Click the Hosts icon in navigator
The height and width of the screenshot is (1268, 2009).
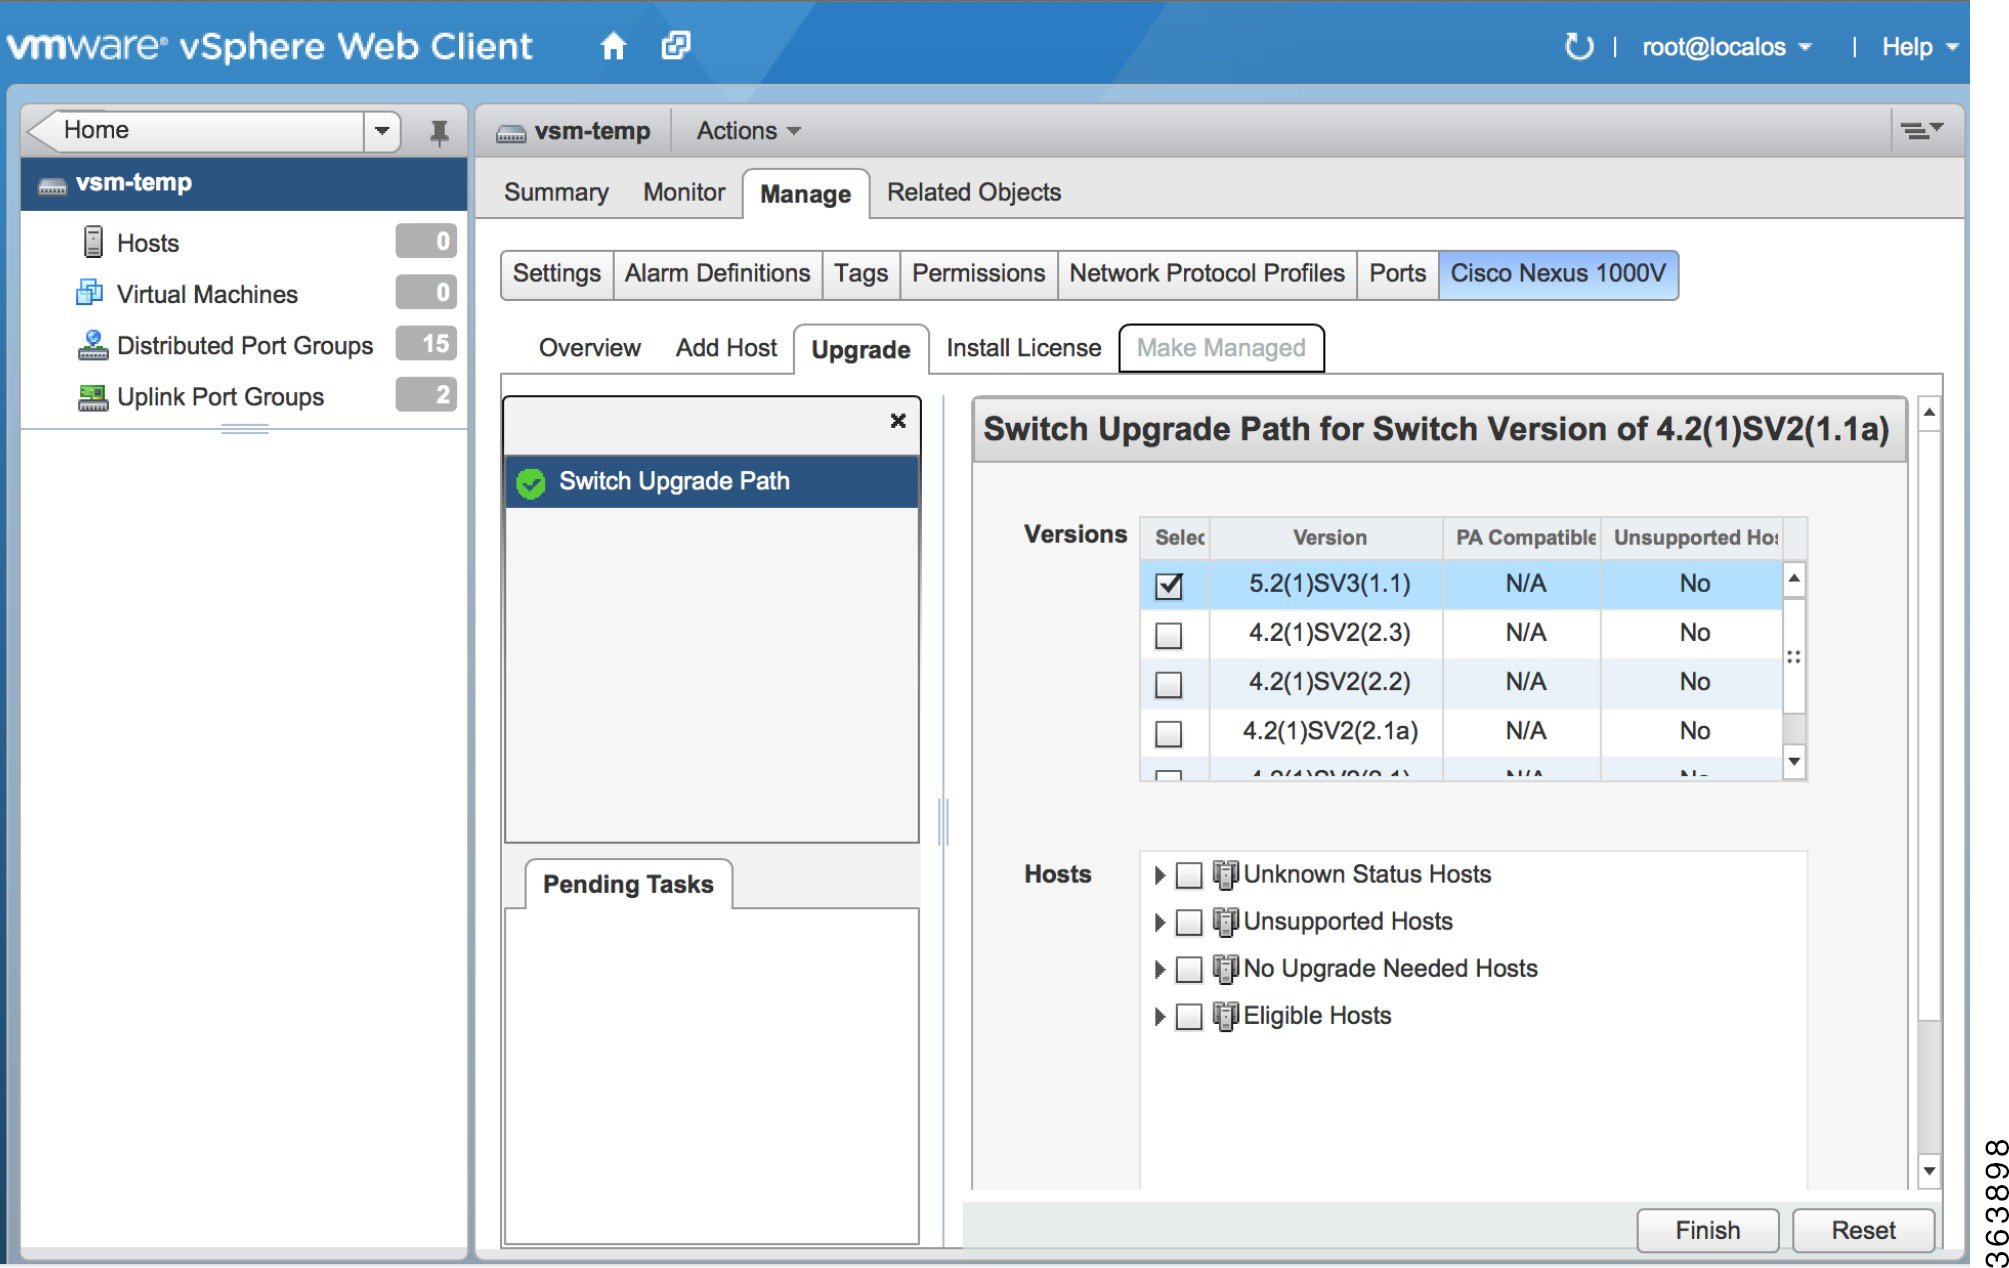[x=93, y=242]
